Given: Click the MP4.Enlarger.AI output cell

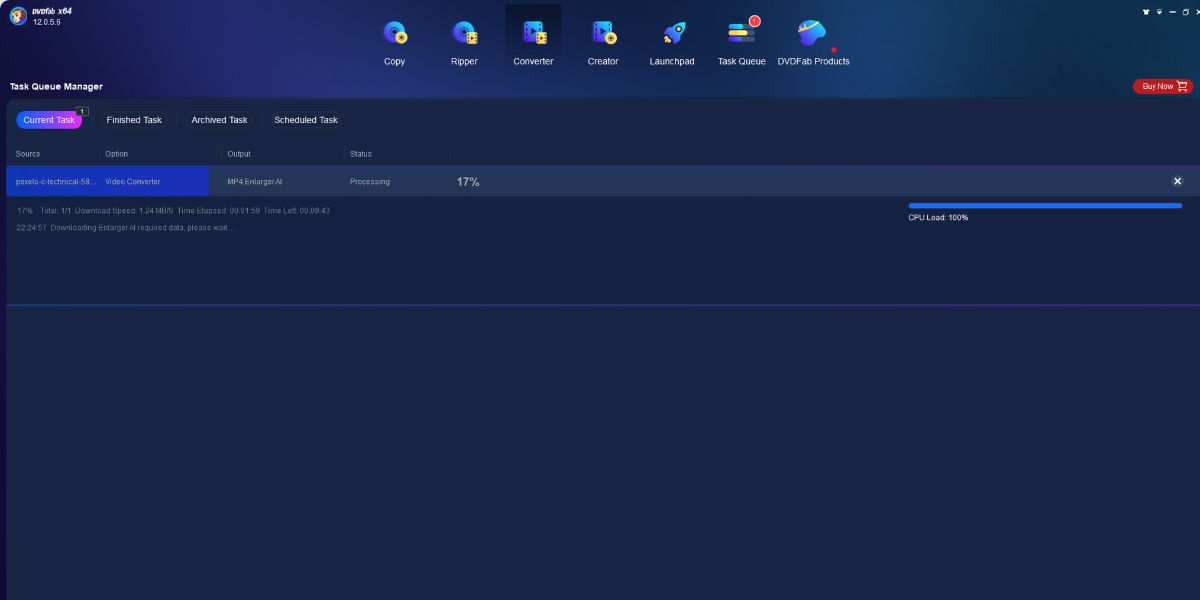Looking at the screenshot, I should 255,182.
